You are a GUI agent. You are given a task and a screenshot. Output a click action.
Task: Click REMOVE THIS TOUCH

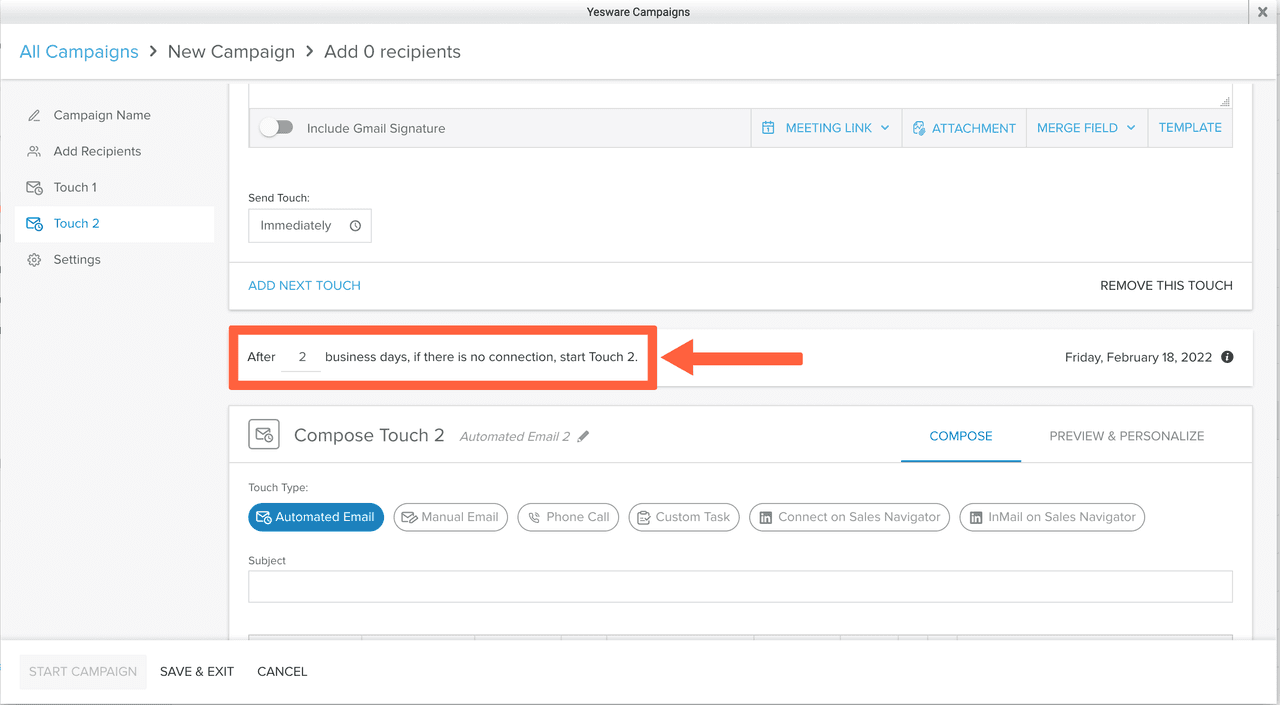tap(1166, 285)
